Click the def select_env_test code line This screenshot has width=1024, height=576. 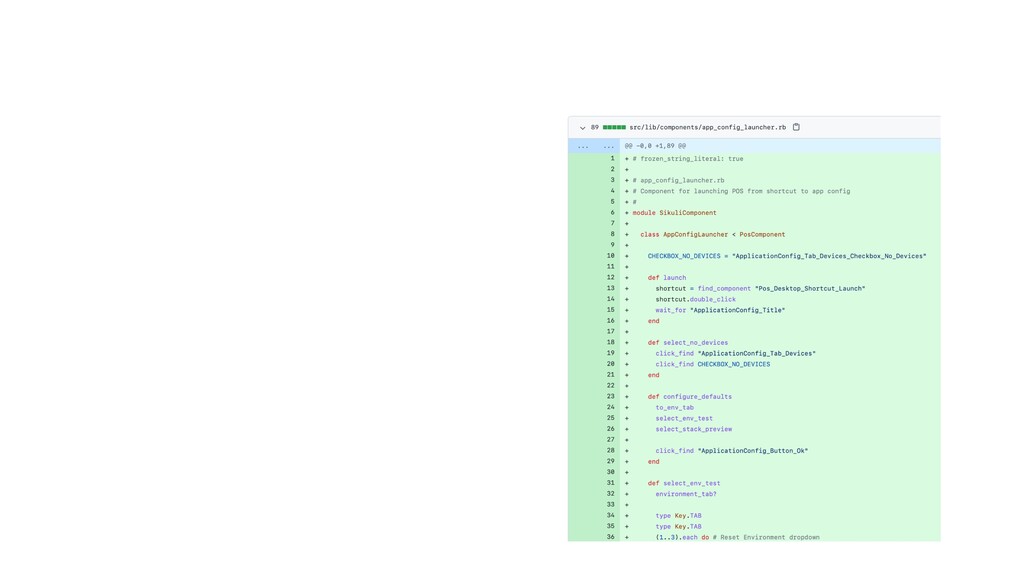(x=684, y=483)
